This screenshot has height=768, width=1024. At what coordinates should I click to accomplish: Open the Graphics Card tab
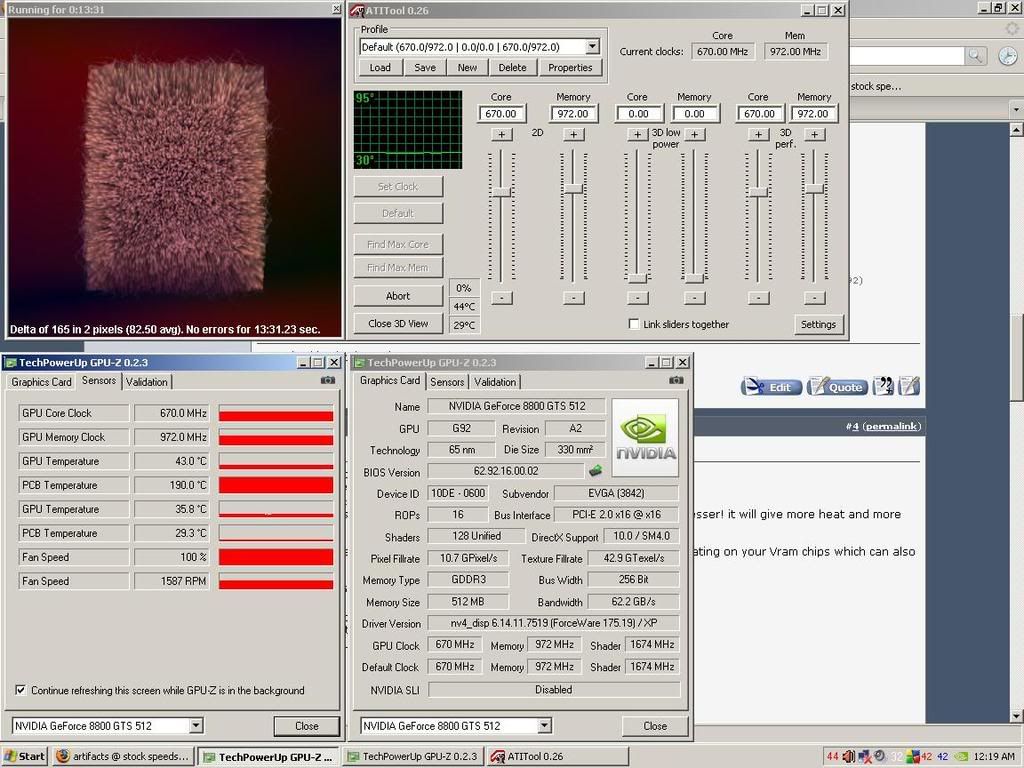(x=389, y=381)
